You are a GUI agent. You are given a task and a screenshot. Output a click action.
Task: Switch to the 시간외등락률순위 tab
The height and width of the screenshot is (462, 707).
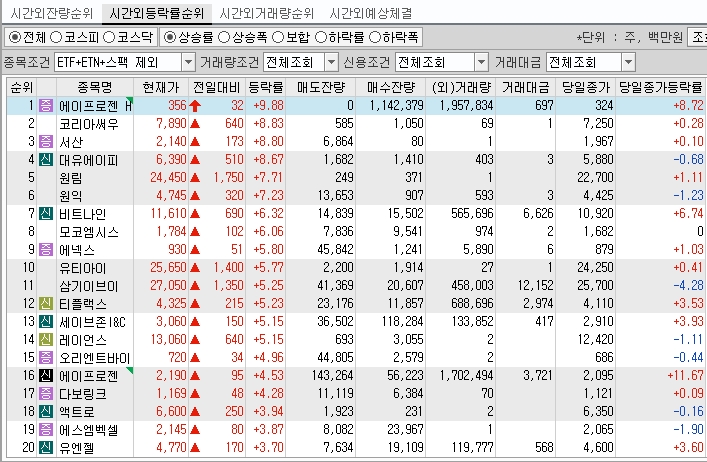[157, 14]
